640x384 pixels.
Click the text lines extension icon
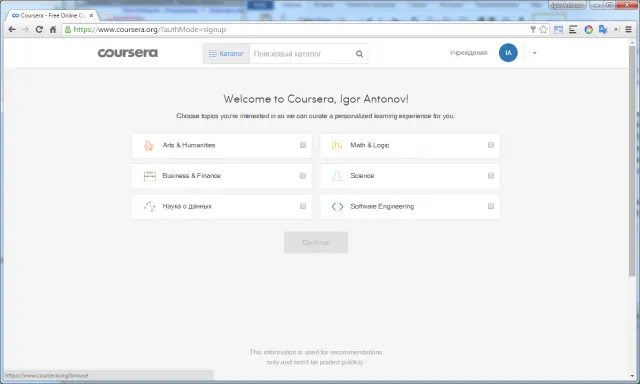tap(573, 29)
